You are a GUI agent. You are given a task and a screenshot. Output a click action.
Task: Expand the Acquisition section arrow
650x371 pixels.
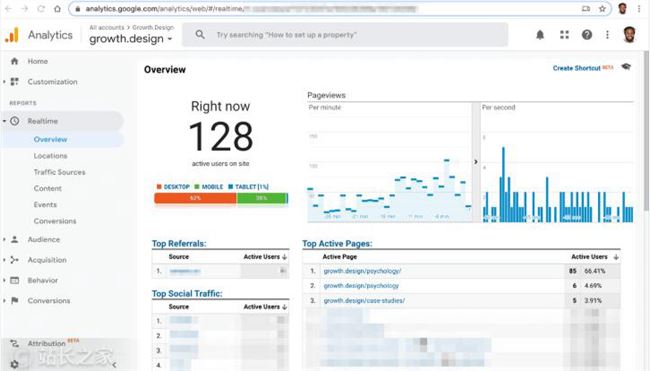(x=4, y=260)
